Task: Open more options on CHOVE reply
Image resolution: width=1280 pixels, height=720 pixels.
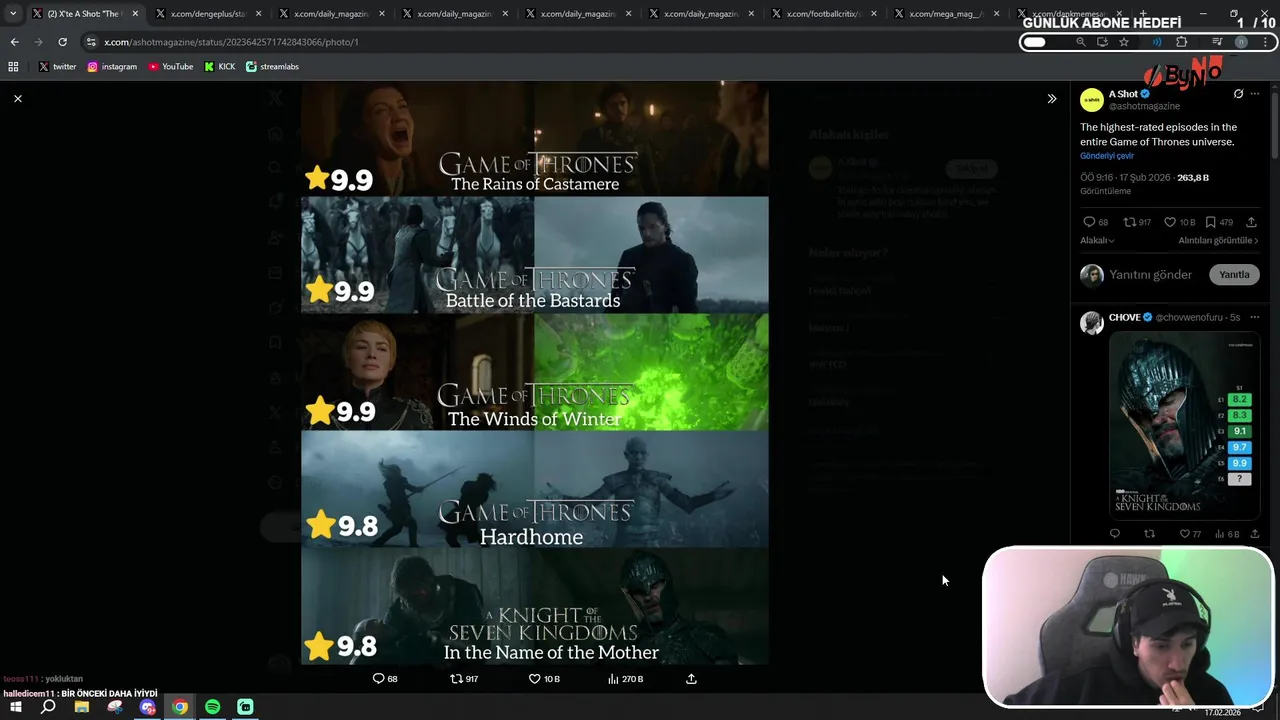Action: click(1255, 317)
